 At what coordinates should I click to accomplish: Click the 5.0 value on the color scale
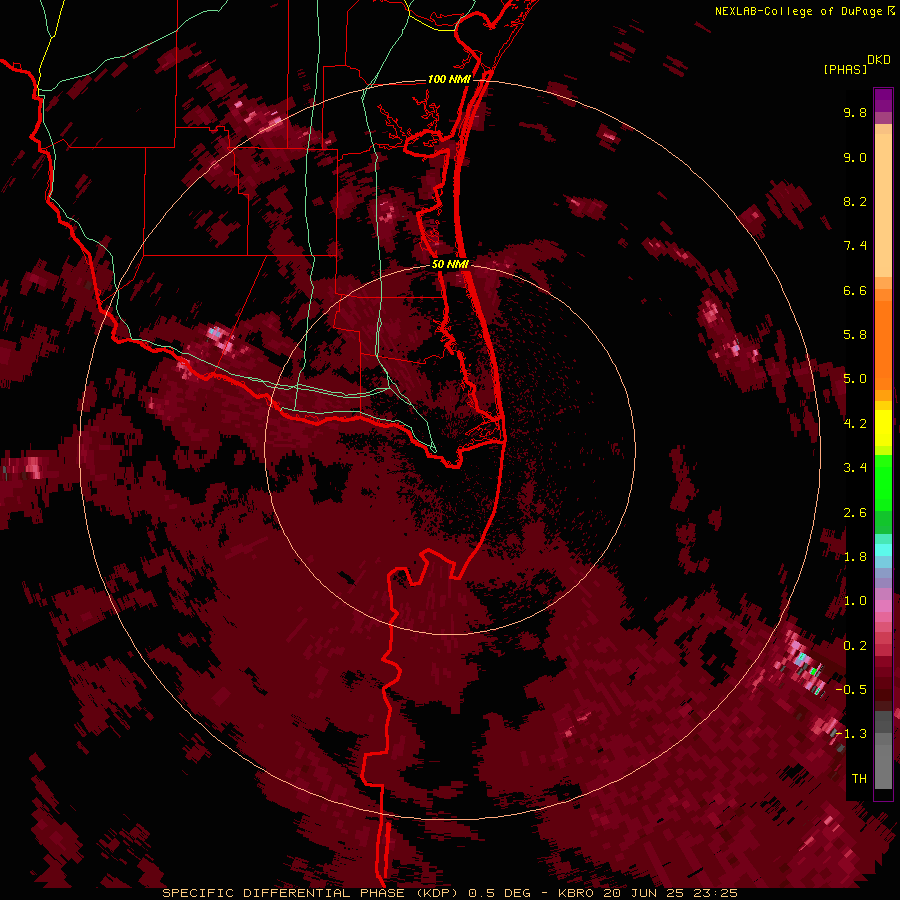(x=855, y=379)
